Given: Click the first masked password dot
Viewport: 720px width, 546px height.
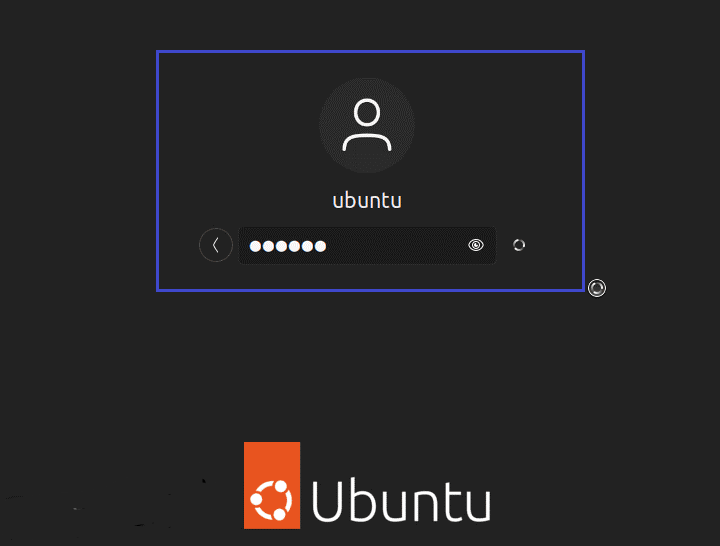Looking at the screenshot, I should coord(255,246).
